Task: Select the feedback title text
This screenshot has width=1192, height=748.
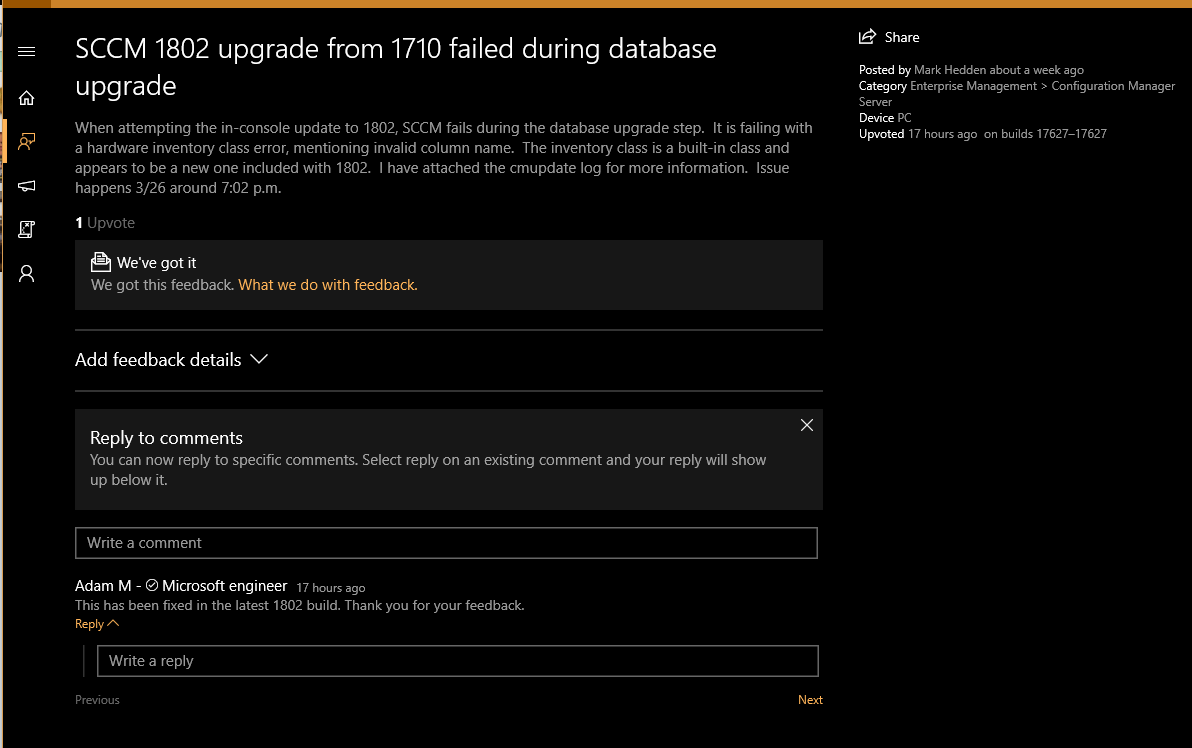Action: (395, 67)
